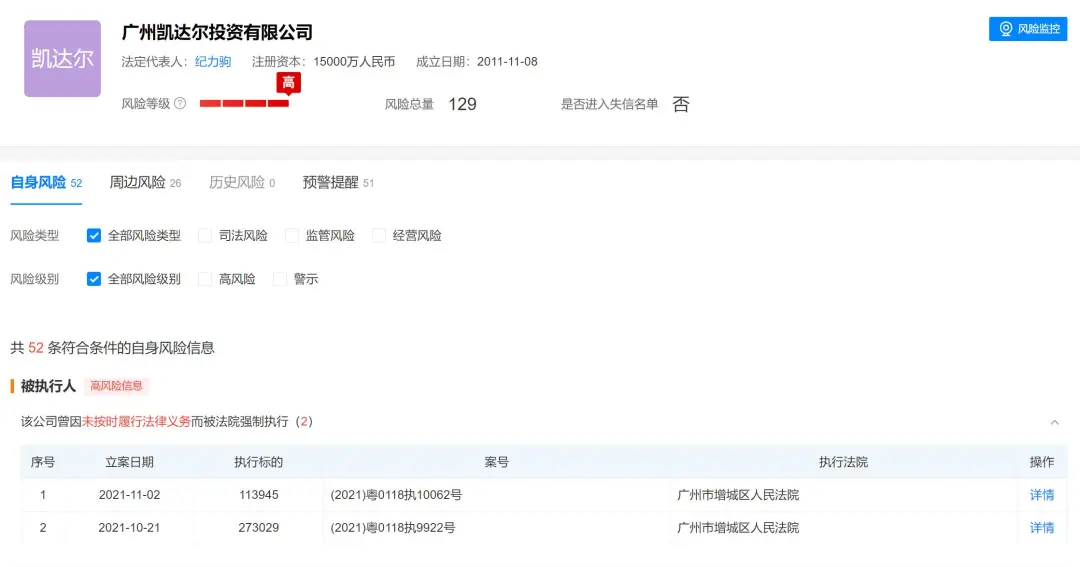Open legal representative 纪力驹 link
The width and height of the screenshot is (1080, 567).
tap(213, 62)
